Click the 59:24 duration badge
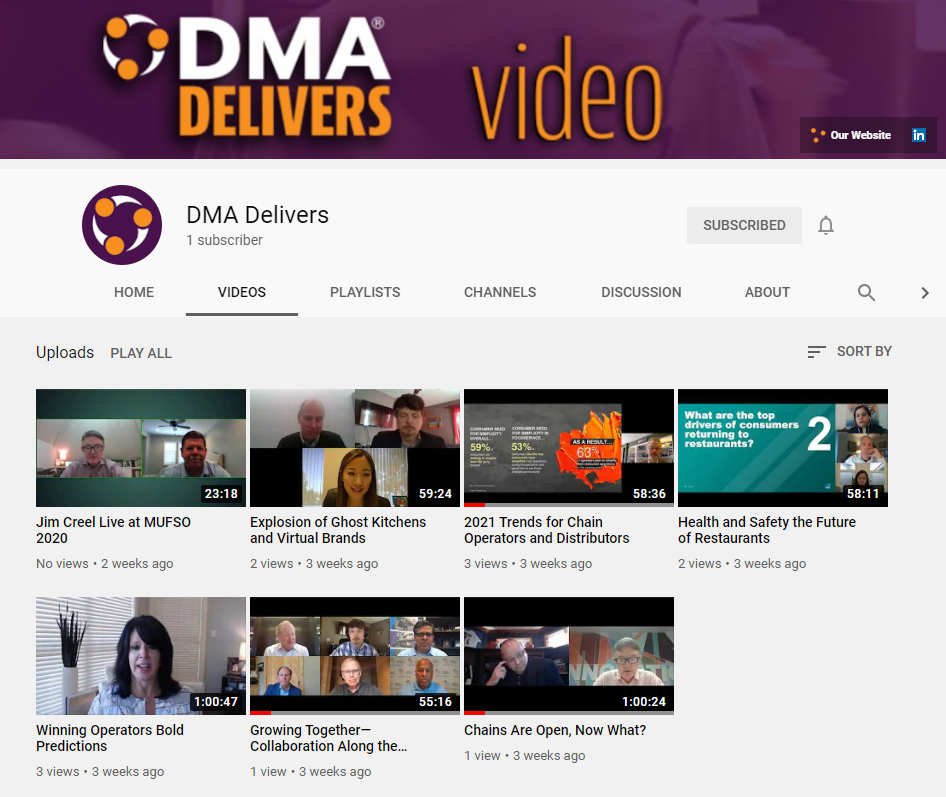Screen dimensions: 946x797 coord(436,494)
